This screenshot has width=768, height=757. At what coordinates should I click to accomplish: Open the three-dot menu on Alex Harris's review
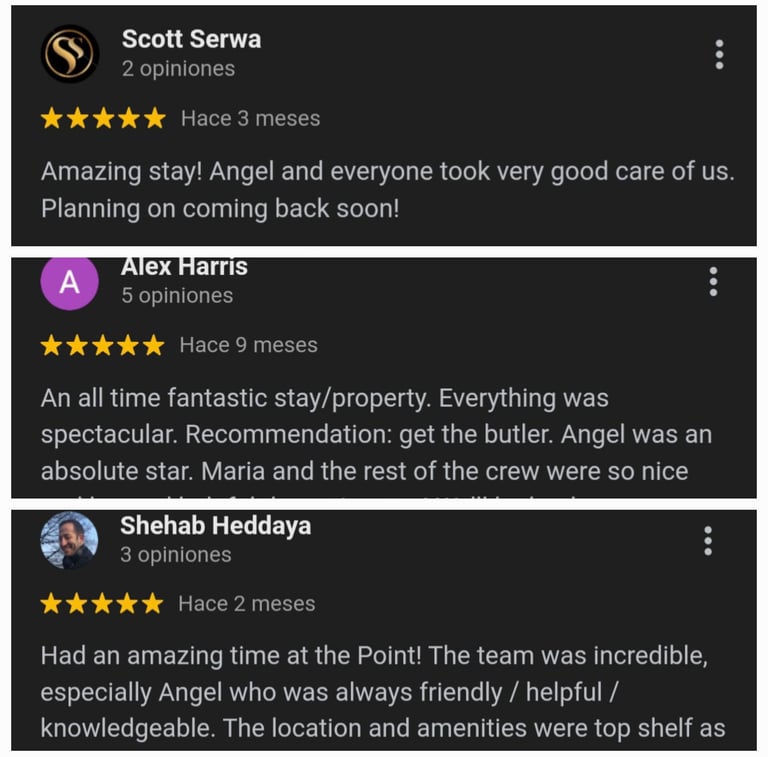(713, 282)
